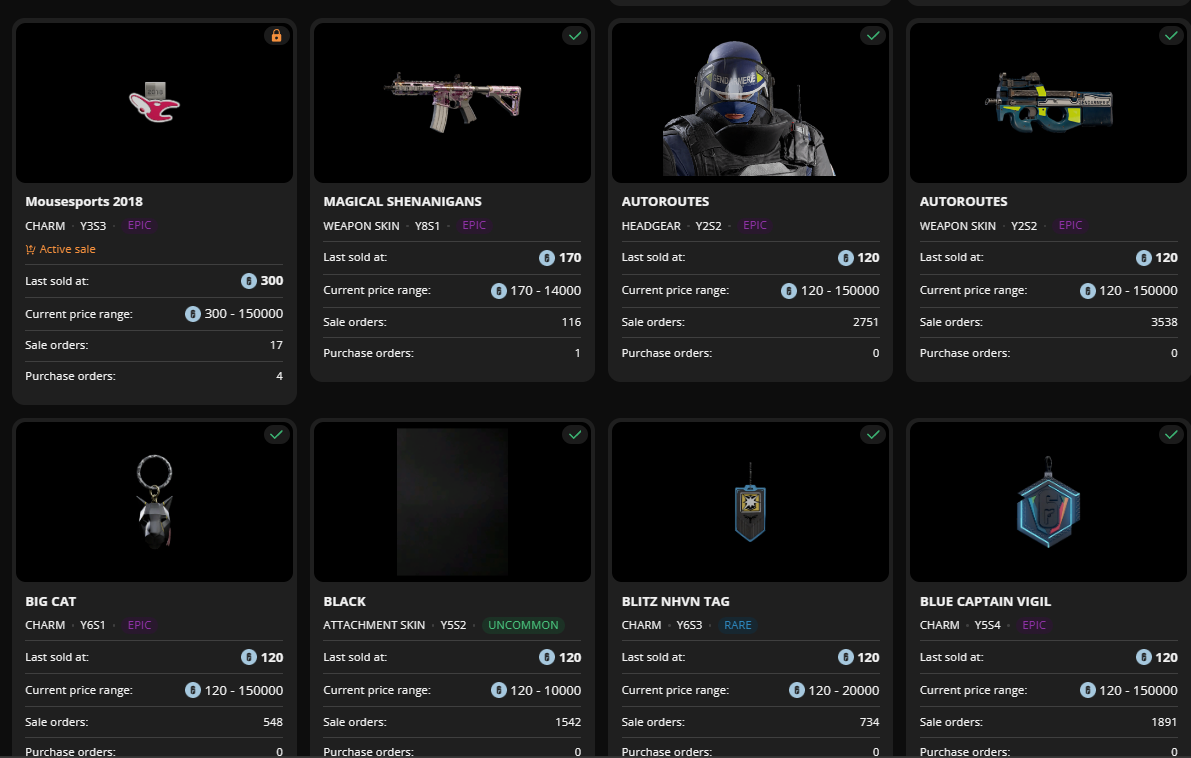This screenshot has height=758, width=1191.
Task: Click the checkmark on Black attachment skin card
Action: click(x=575, y=435)
